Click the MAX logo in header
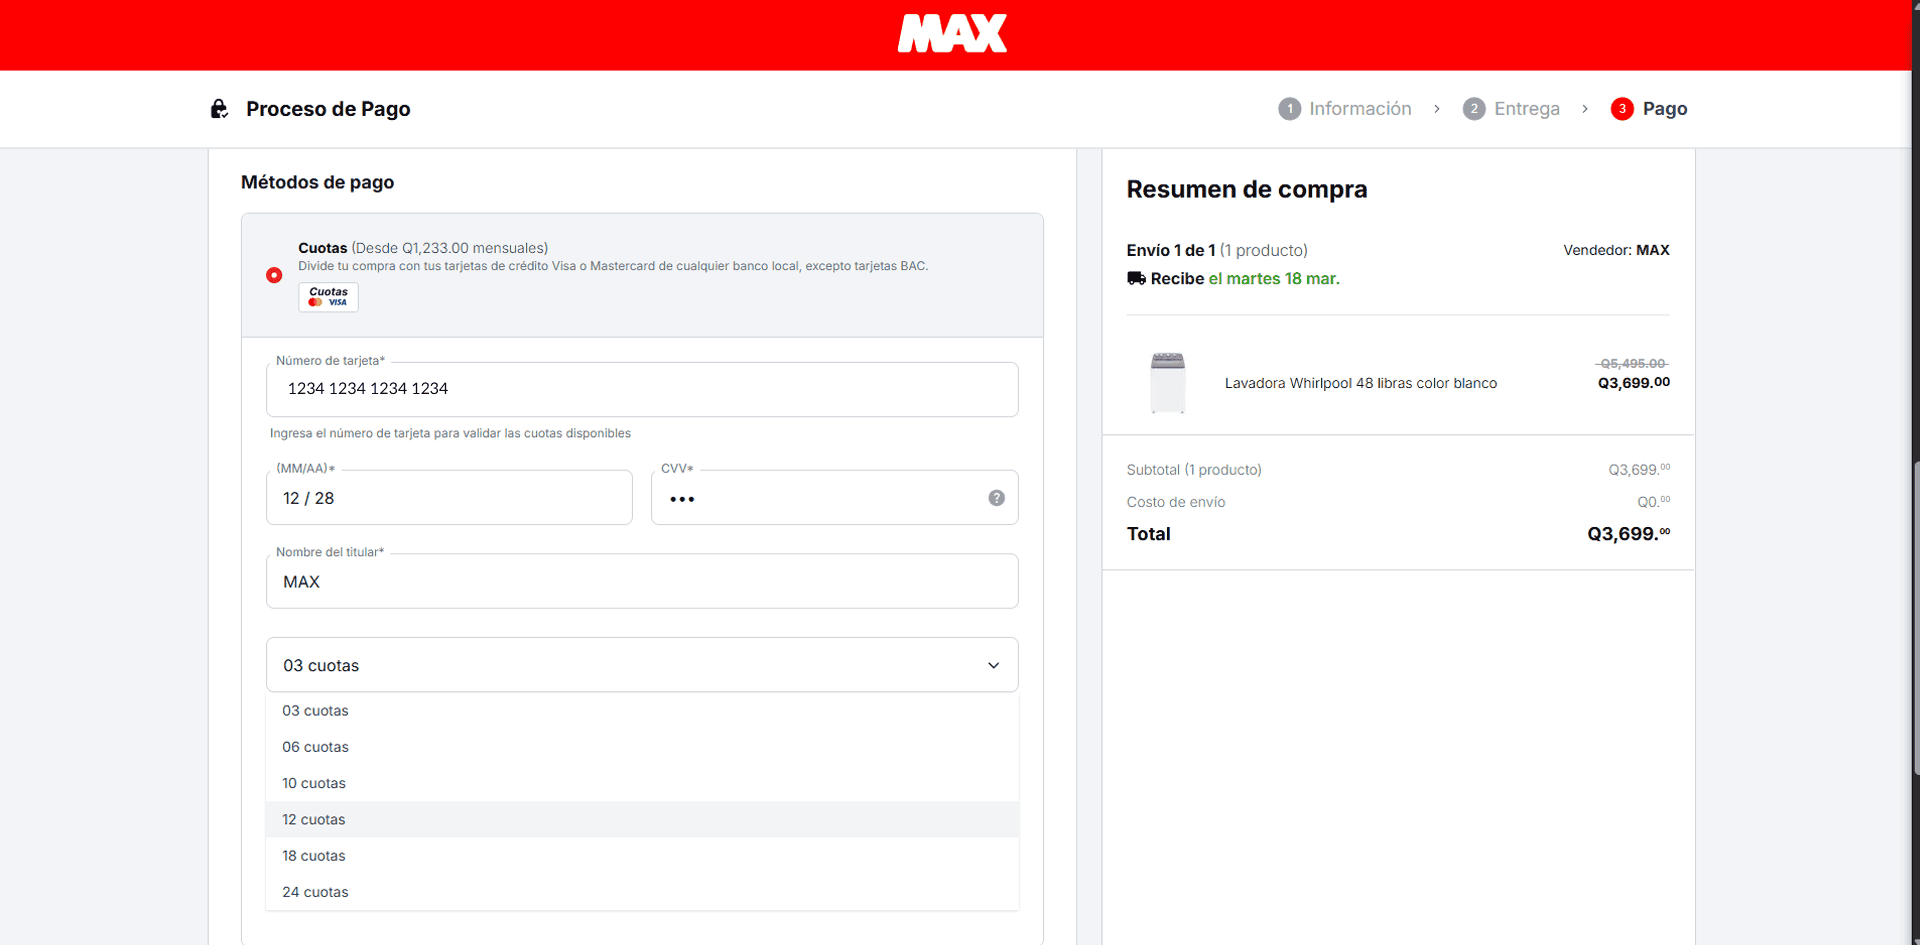The width and height of the screenshot is (1920, 945). (x=952, y=34)
